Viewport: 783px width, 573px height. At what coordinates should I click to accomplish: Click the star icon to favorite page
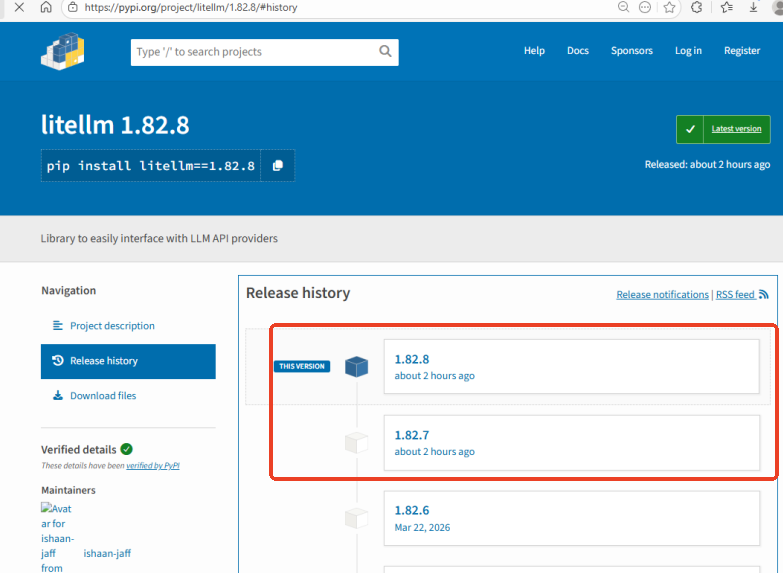click(669, 7)
